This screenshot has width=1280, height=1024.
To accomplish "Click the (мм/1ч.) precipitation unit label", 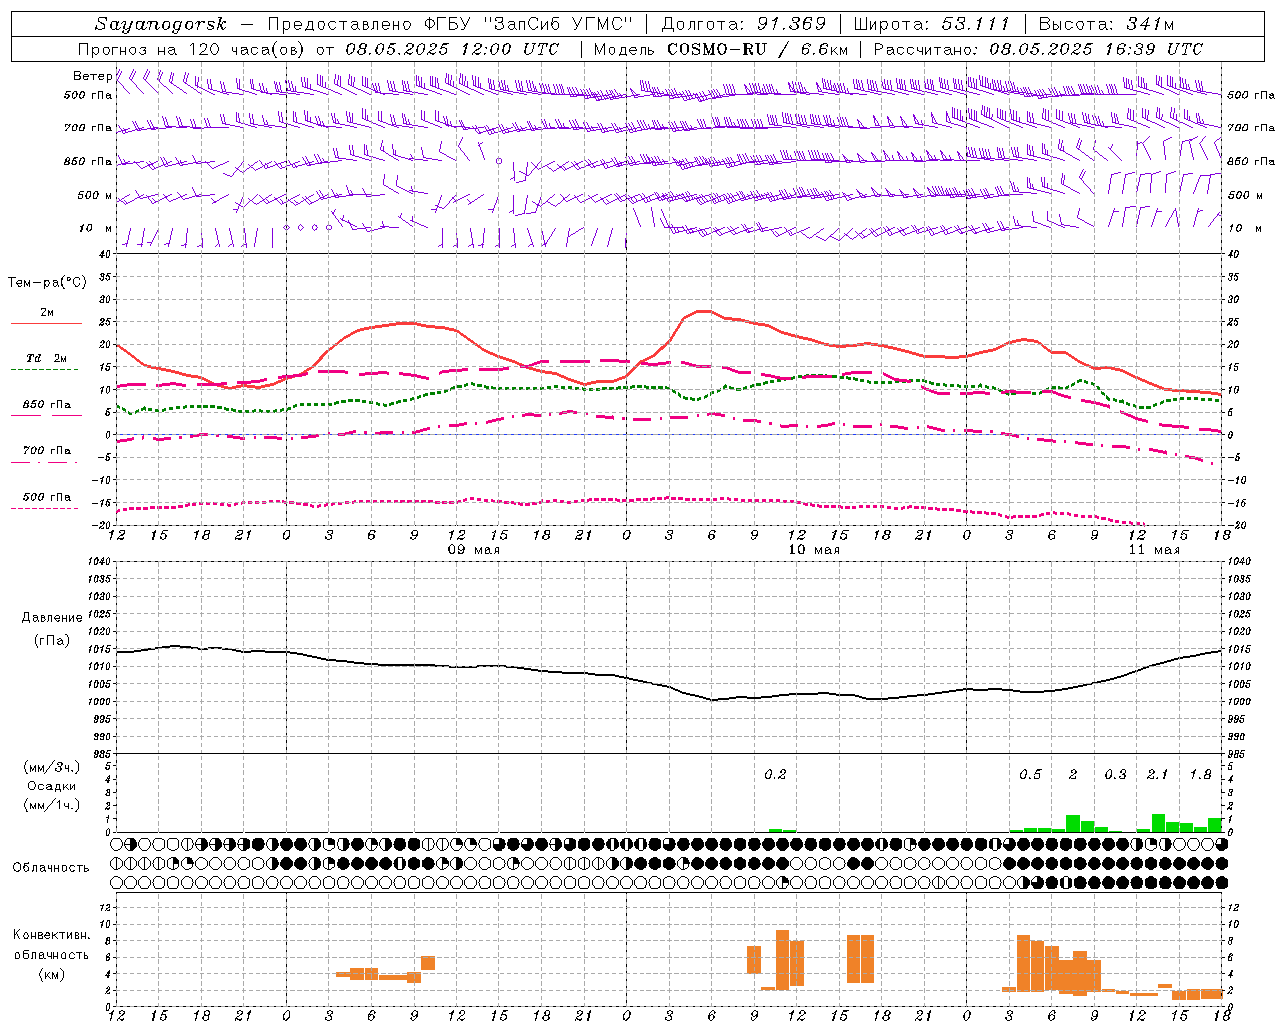I will pos(52,805).
